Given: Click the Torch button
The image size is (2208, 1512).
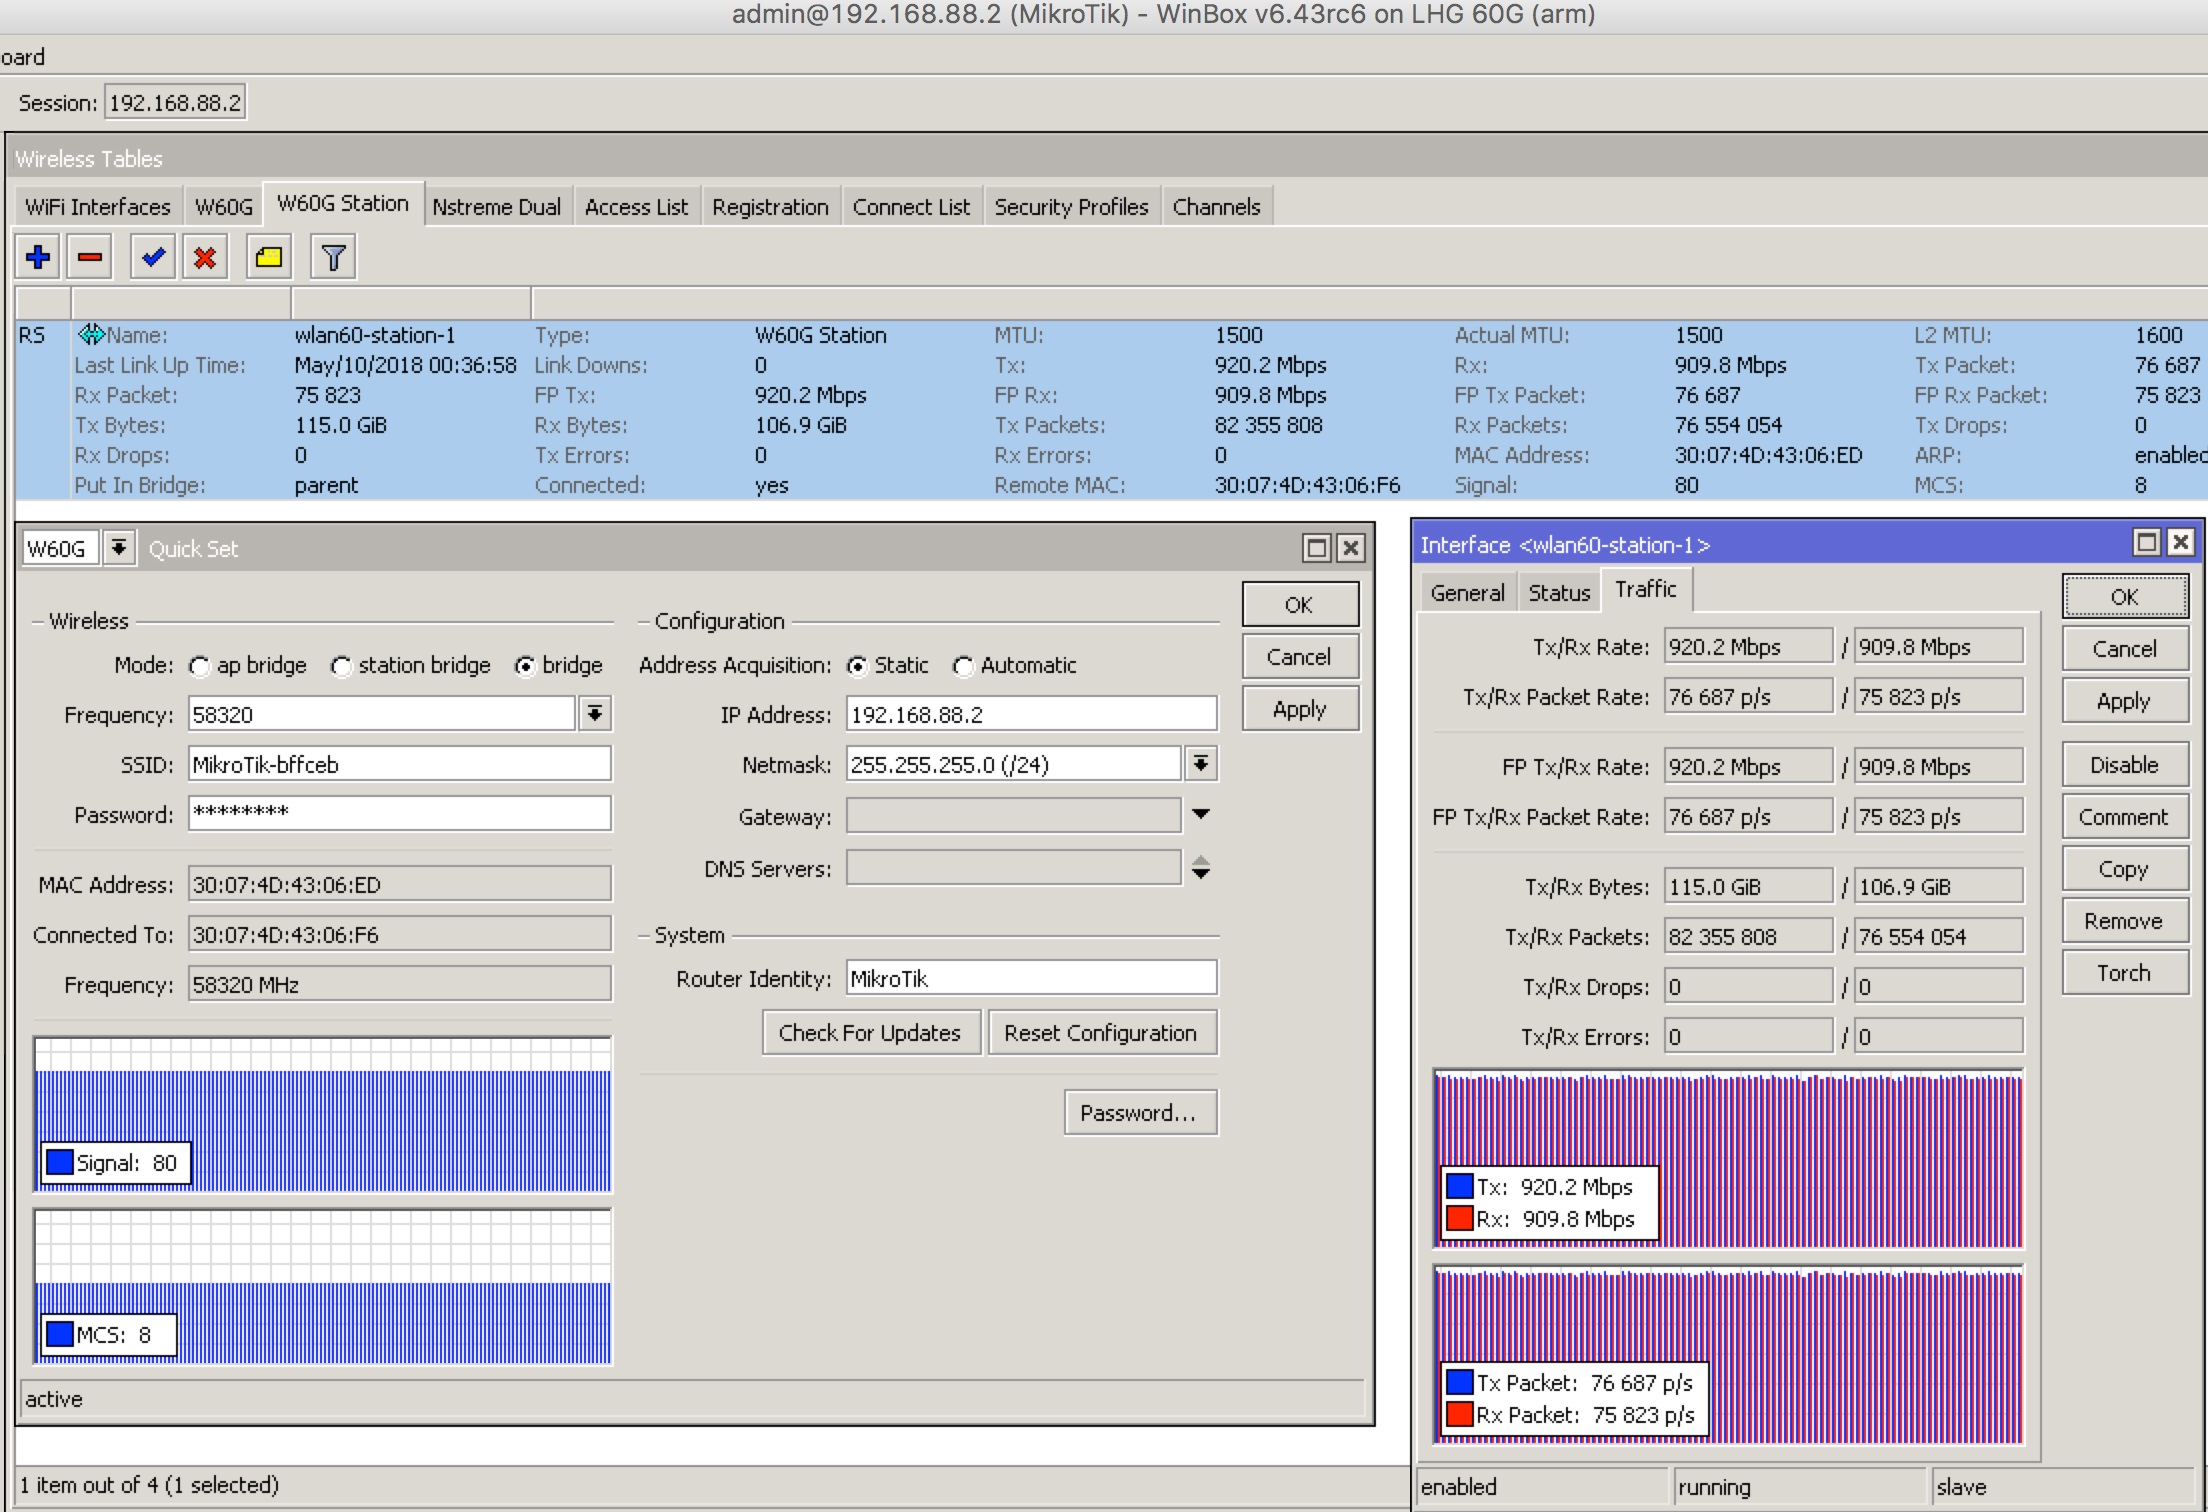Looking at the screenshot, I should 2123,973.
